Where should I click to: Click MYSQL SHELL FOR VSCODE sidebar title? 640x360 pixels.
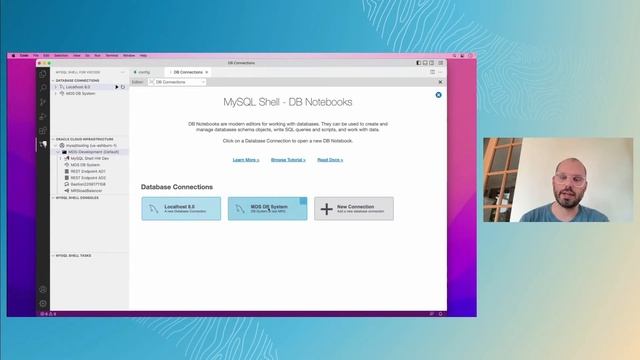(x=78, y=72)
